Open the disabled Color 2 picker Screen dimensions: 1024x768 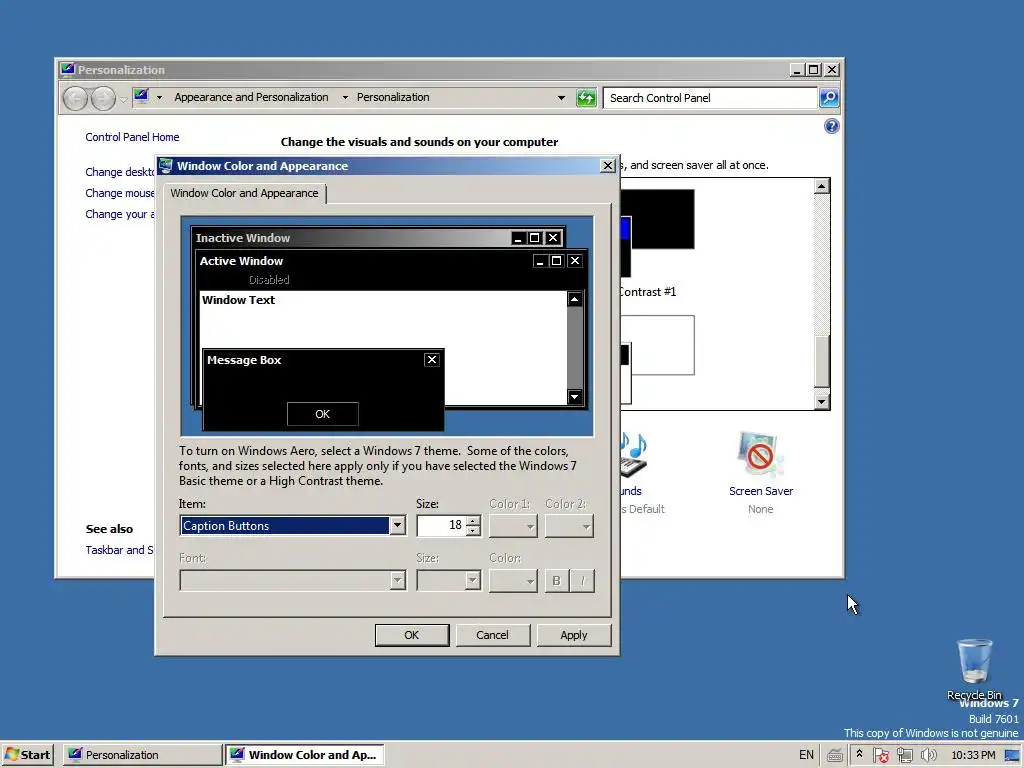click(569, 526)
